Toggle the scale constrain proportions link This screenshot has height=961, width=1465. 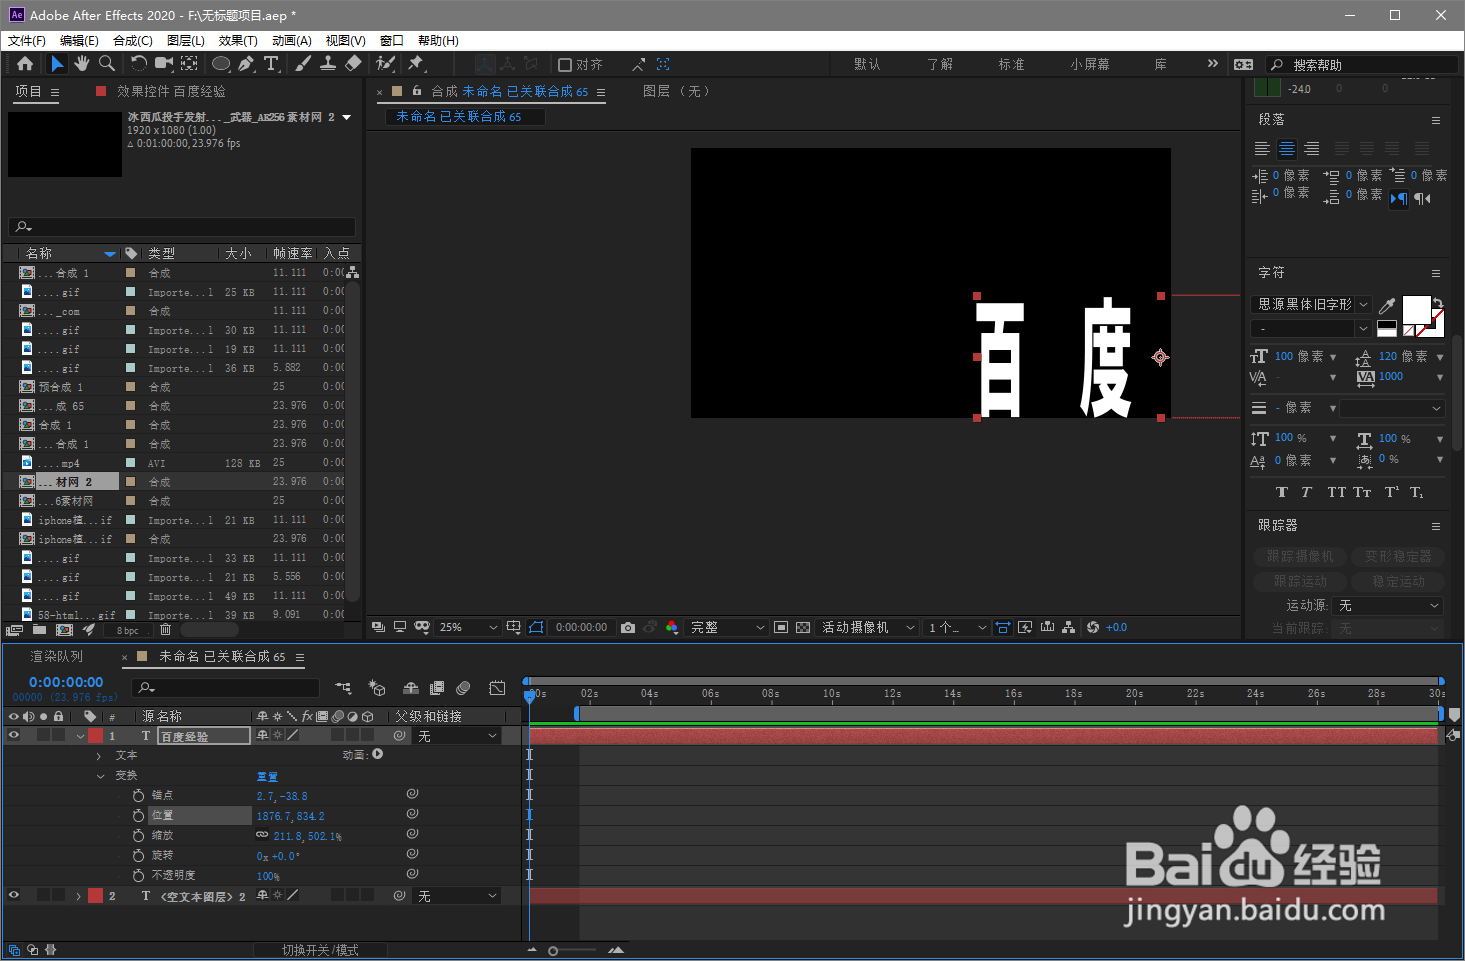262,835
